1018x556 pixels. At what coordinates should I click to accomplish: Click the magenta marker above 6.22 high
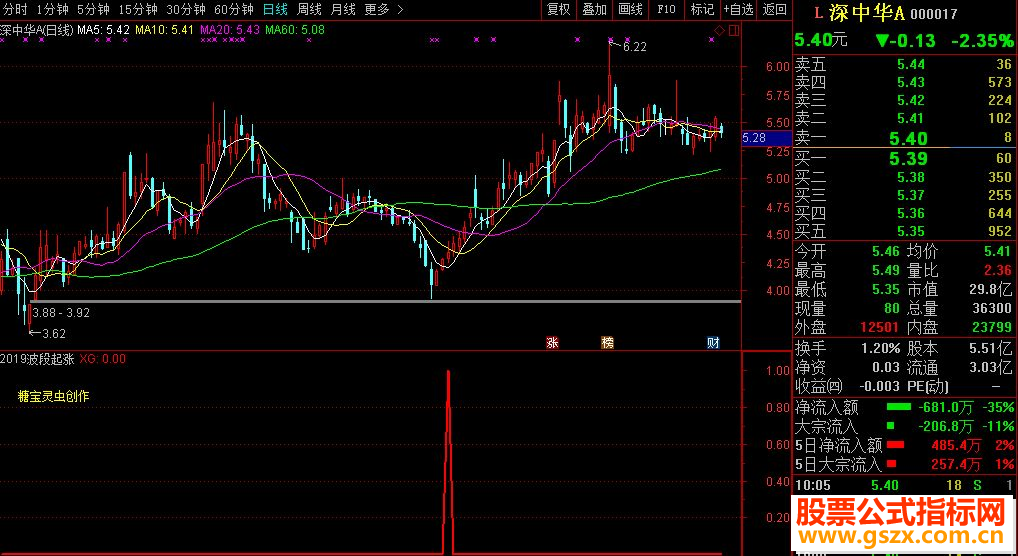click(x=610, y=40)
